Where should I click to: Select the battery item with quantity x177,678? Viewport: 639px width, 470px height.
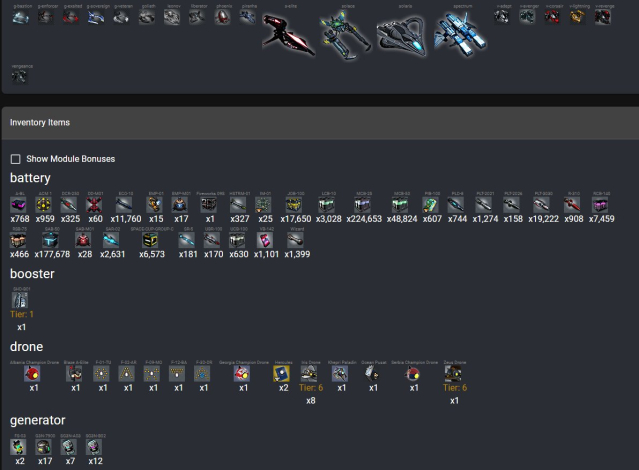(x=49, y=240)
